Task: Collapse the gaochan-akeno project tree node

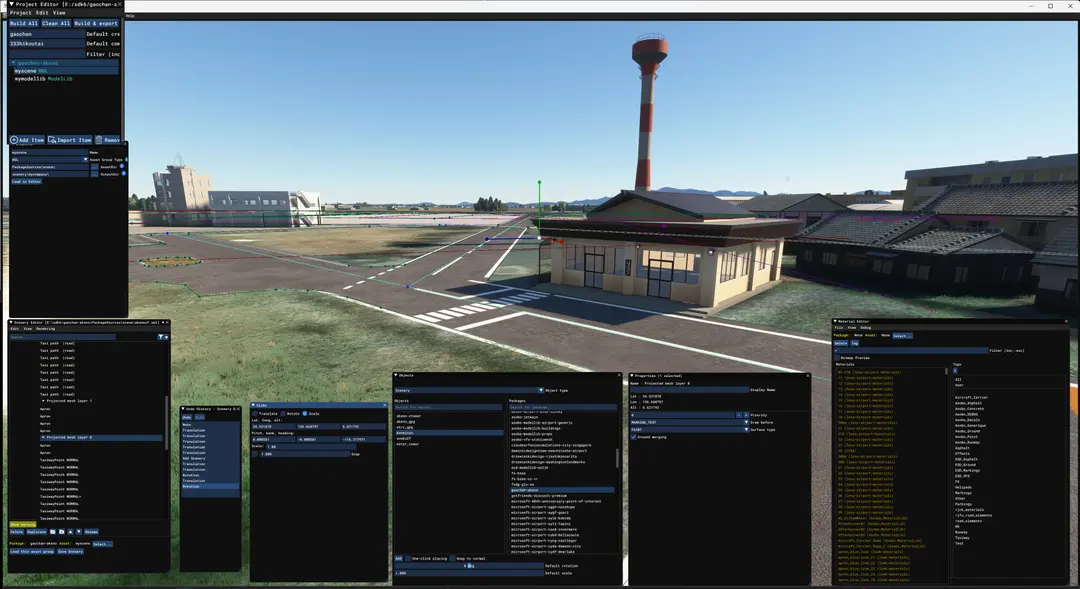Action: pyautogui.click(x=13, y=63)
